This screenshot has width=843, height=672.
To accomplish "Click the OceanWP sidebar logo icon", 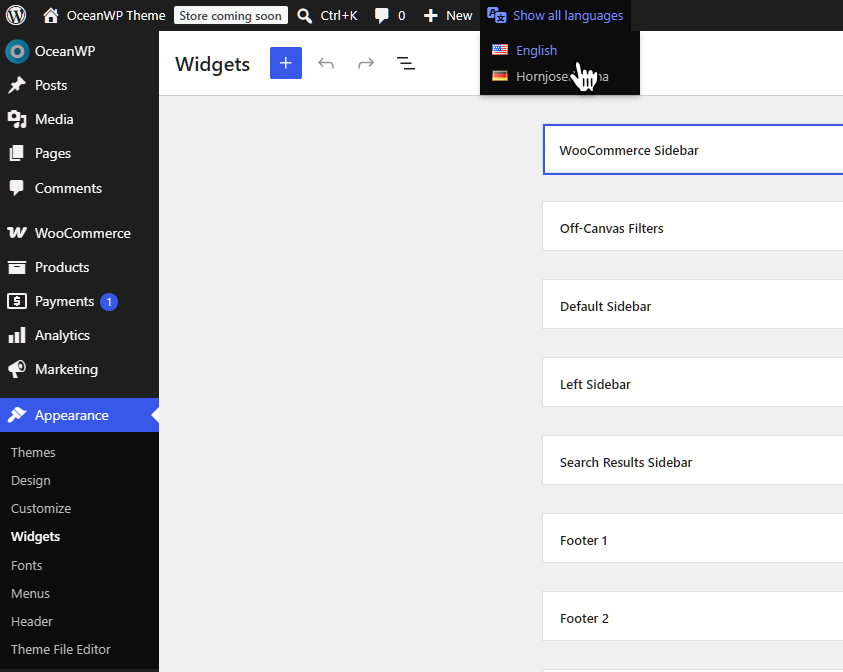I will [17, 51].
